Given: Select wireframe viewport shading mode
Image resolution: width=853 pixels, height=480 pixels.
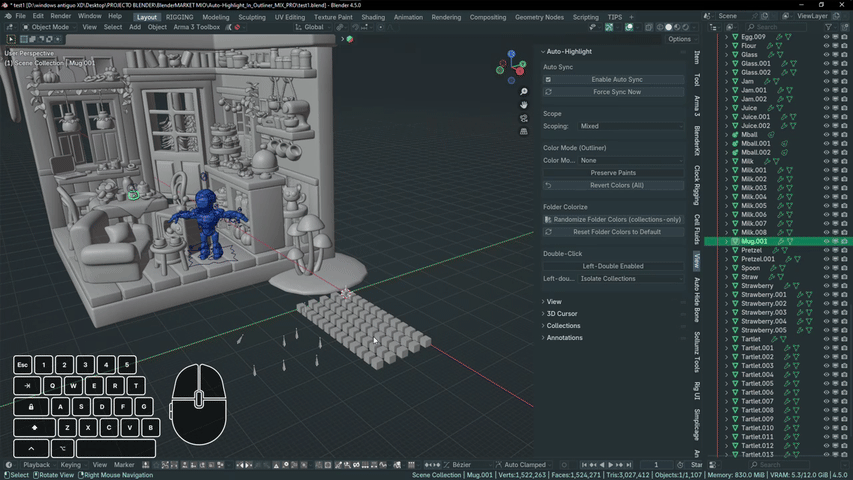Looking at the screenshot, I should pos(660,27).
